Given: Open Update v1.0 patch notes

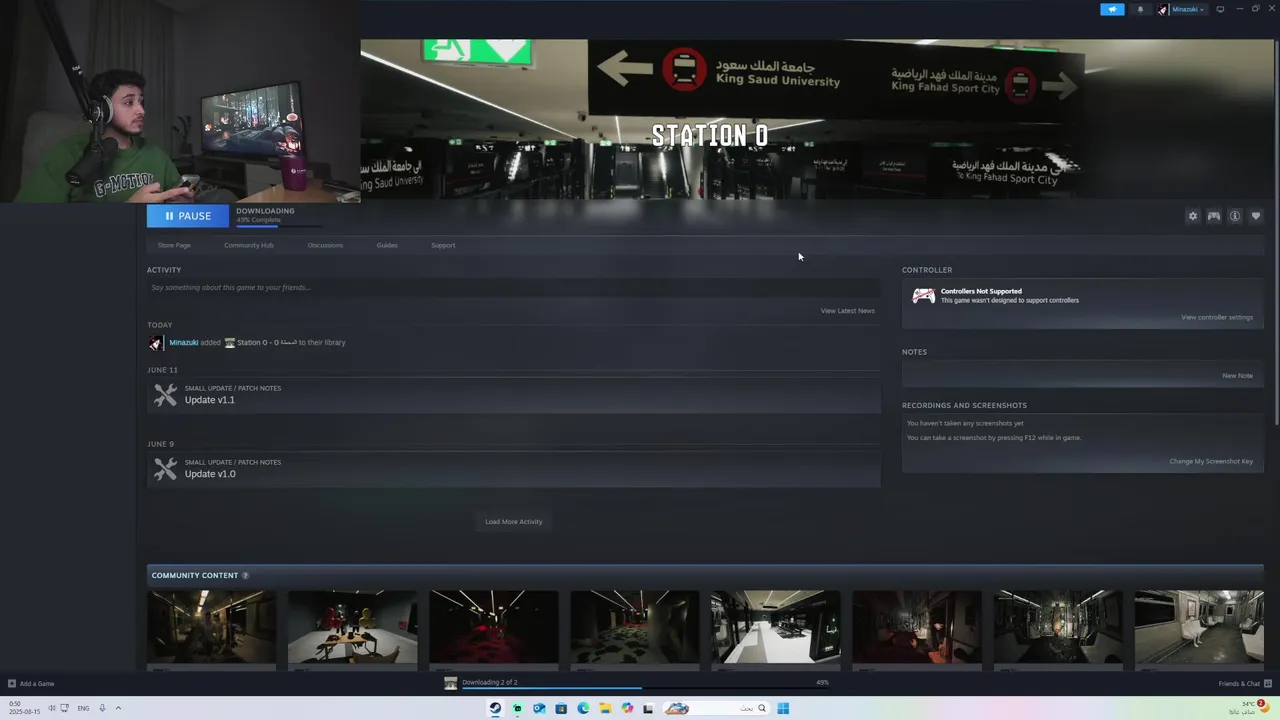Looking at the screenshot, I should (x=514, y=469).
